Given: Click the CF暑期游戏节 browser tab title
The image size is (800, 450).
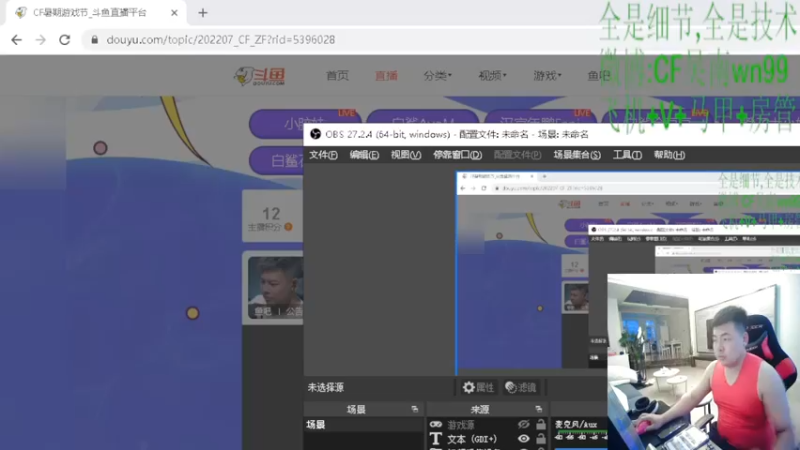Looking at the screenshot, I should pyautogui.click(x=90, y=13).
